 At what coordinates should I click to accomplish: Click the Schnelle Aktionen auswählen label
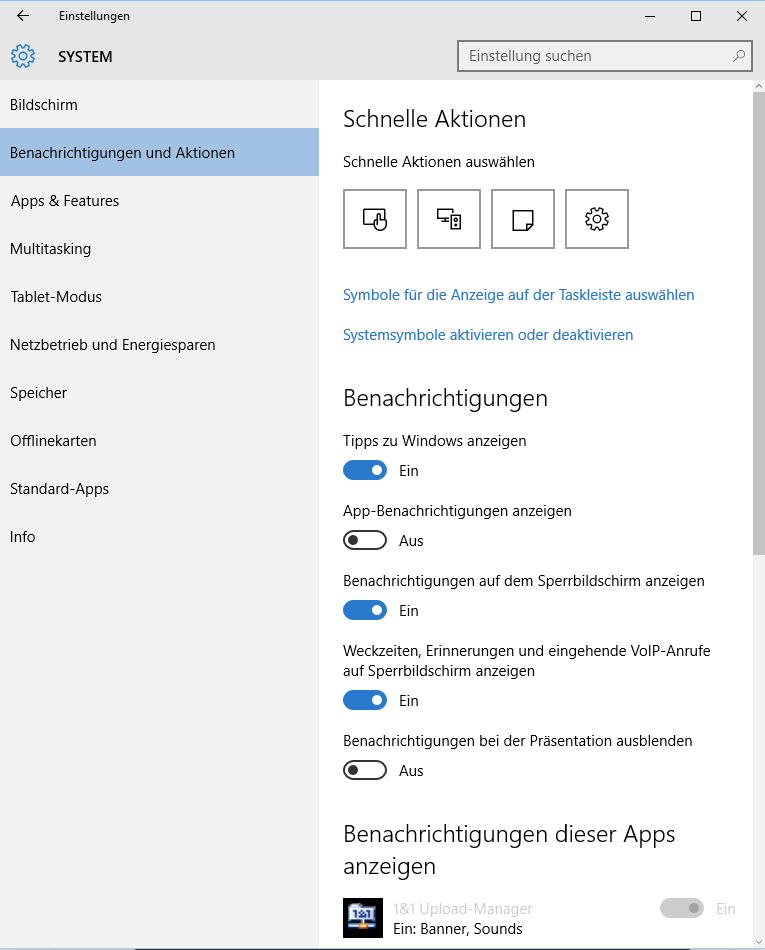[x=439, y=162]
